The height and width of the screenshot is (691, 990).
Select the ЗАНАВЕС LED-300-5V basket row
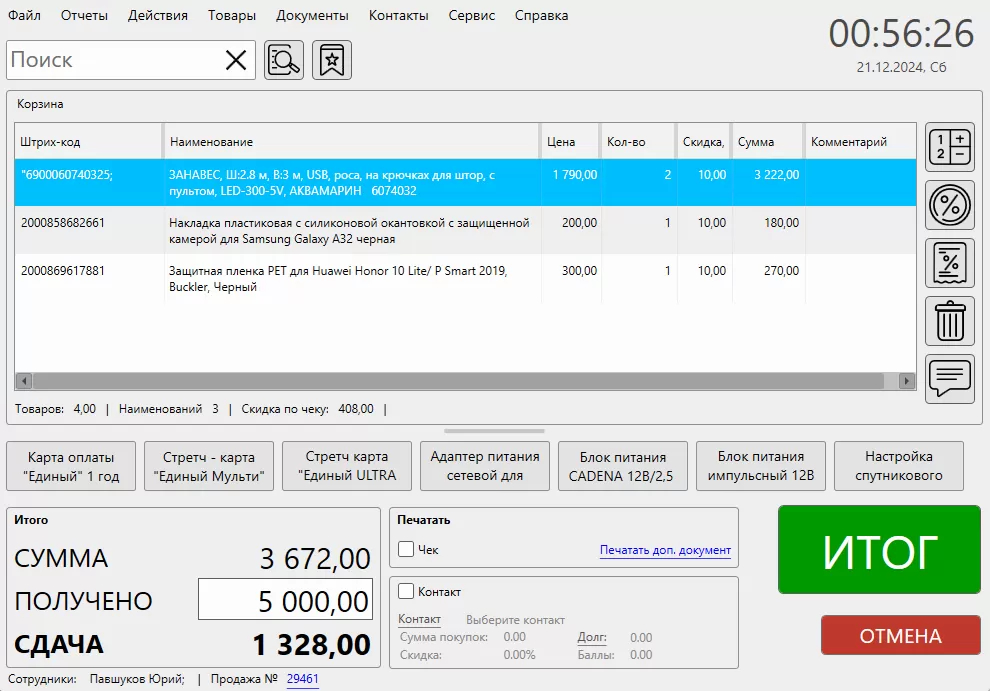point(465,183)
